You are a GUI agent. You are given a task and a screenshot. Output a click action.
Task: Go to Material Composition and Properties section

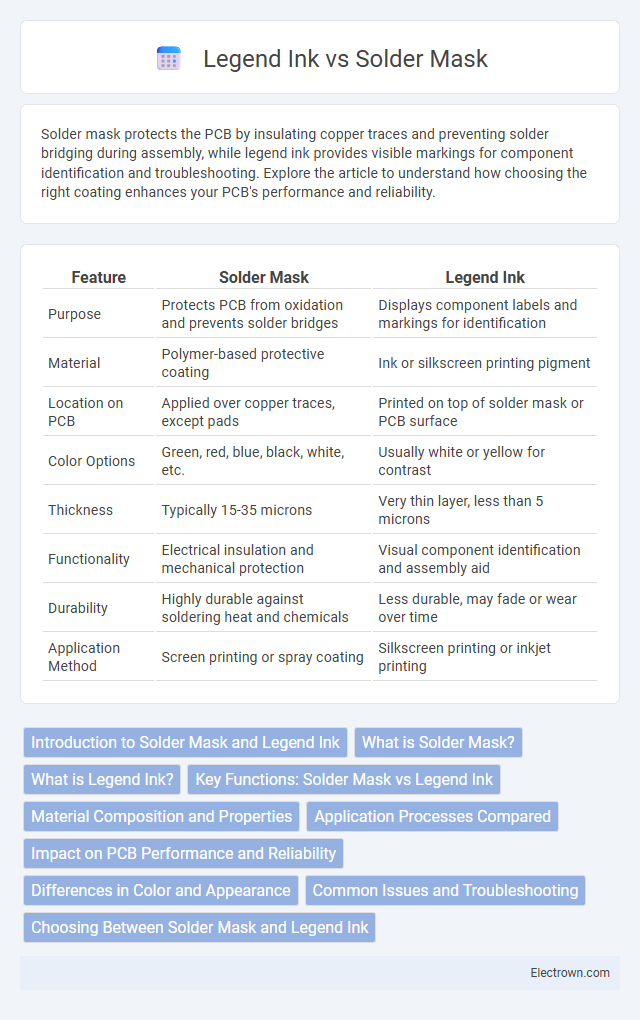click(x=161, y=816)
